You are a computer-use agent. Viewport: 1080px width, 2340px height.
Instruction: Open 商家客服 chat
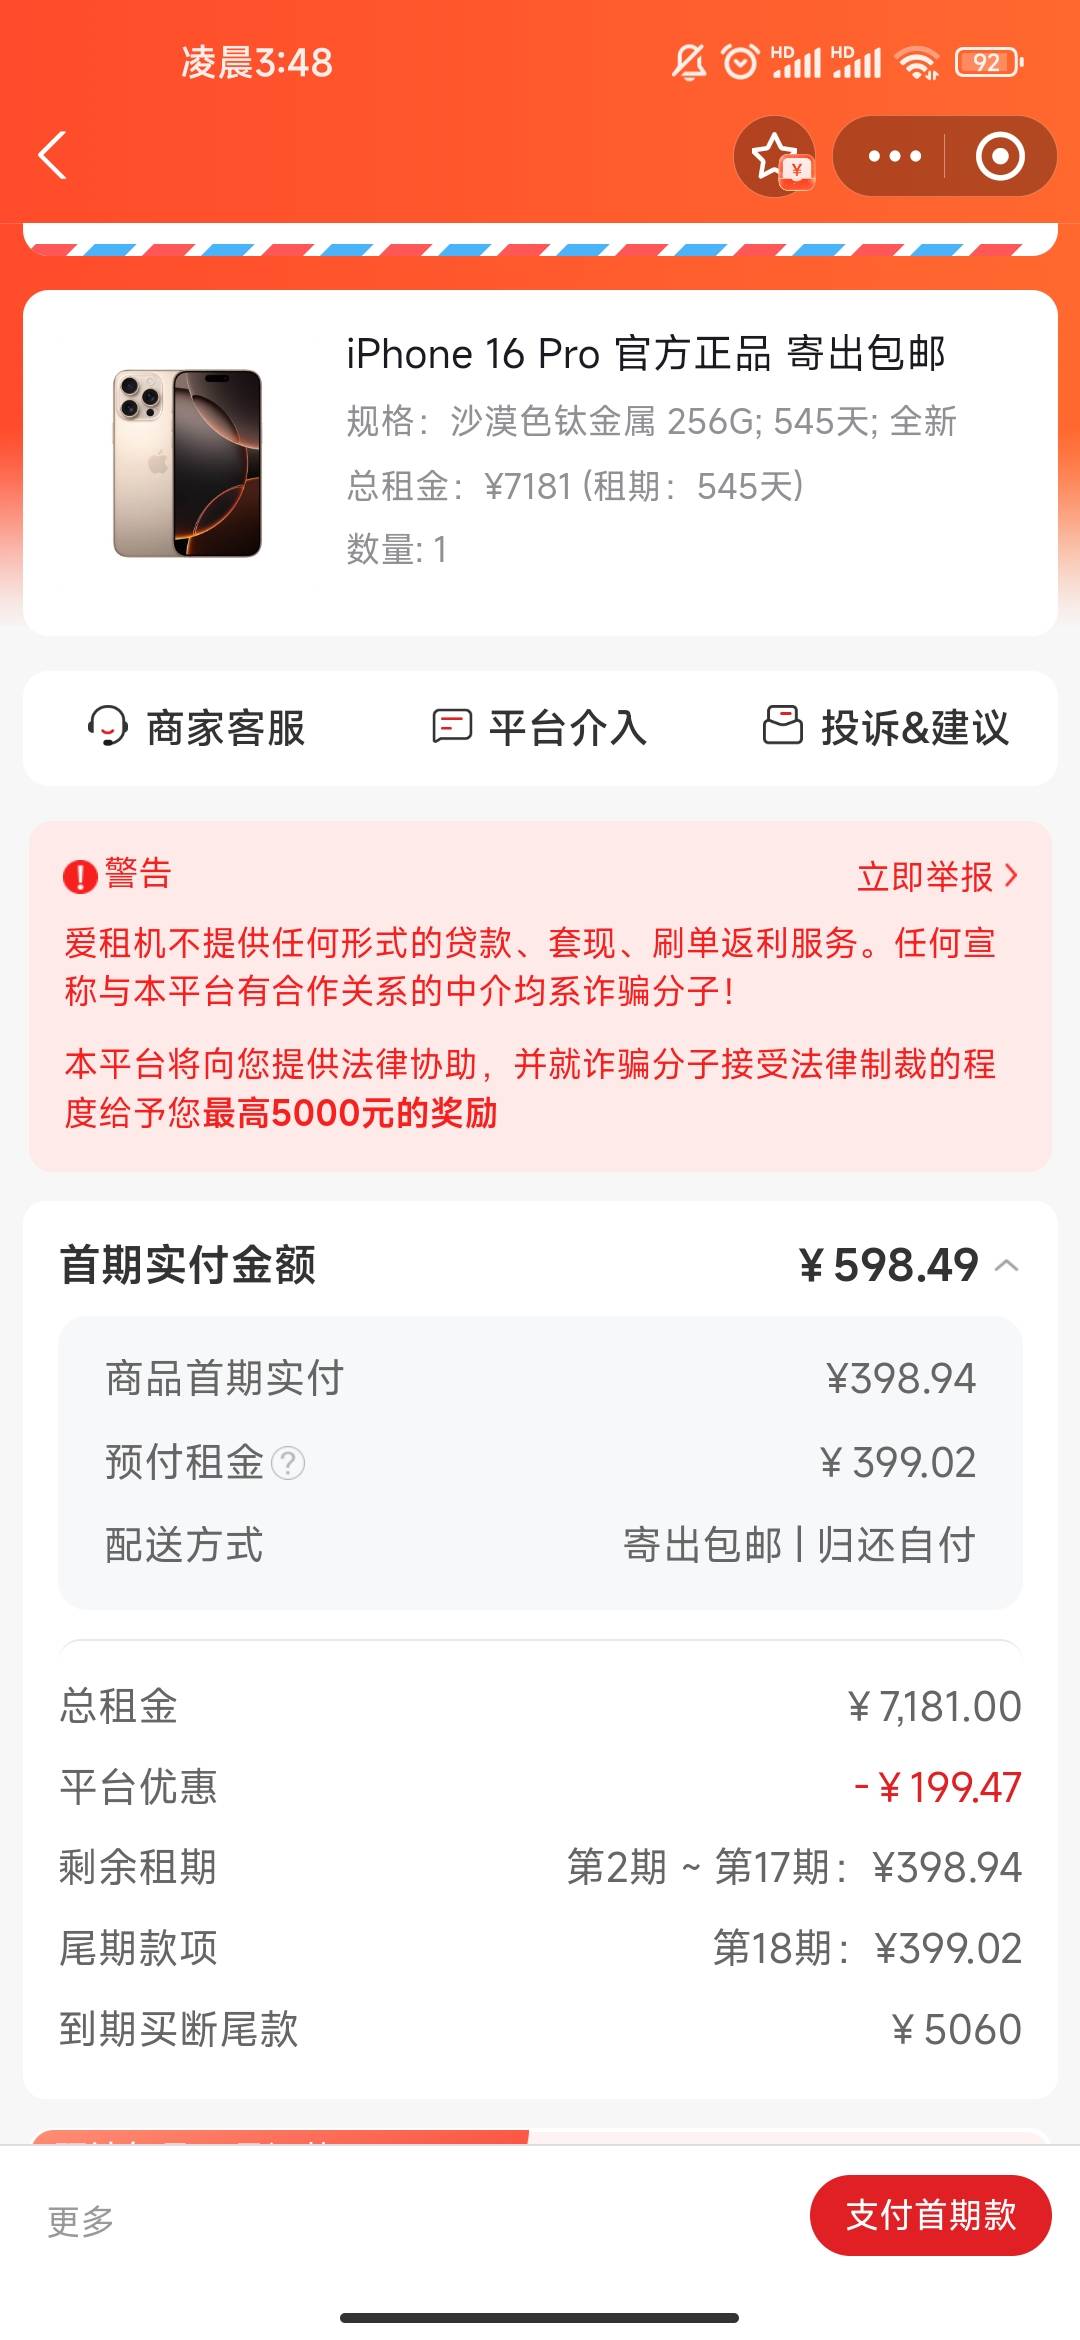click(196, 727)
